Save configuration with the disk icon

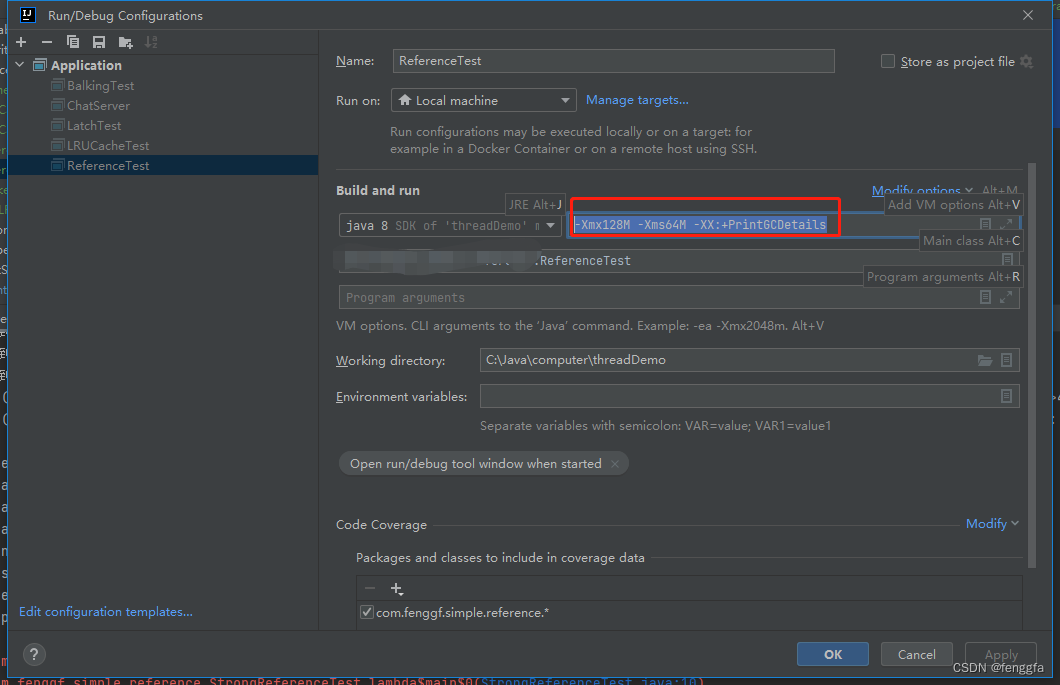(x=99, y=42)
